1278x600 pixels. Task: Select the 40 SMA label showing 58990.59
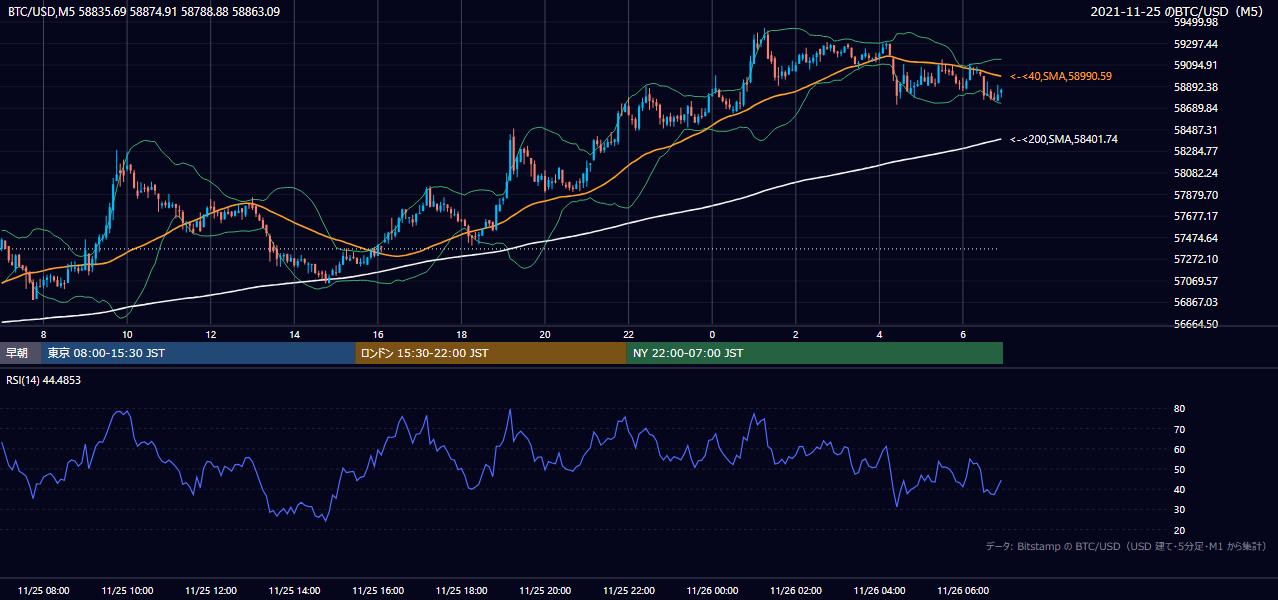tap(1061, 76)
